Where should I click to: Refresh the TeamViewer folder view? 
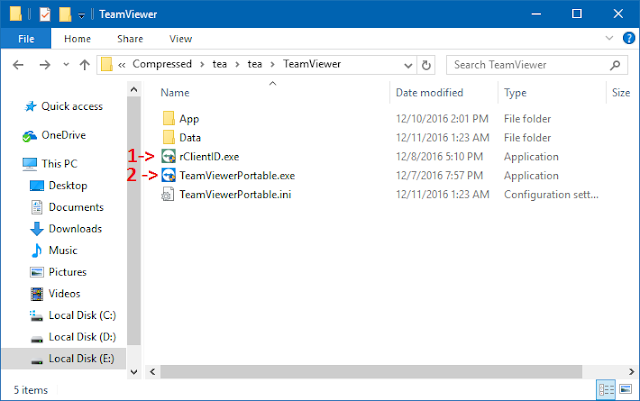pyautogui.click(x=426, y=65)
